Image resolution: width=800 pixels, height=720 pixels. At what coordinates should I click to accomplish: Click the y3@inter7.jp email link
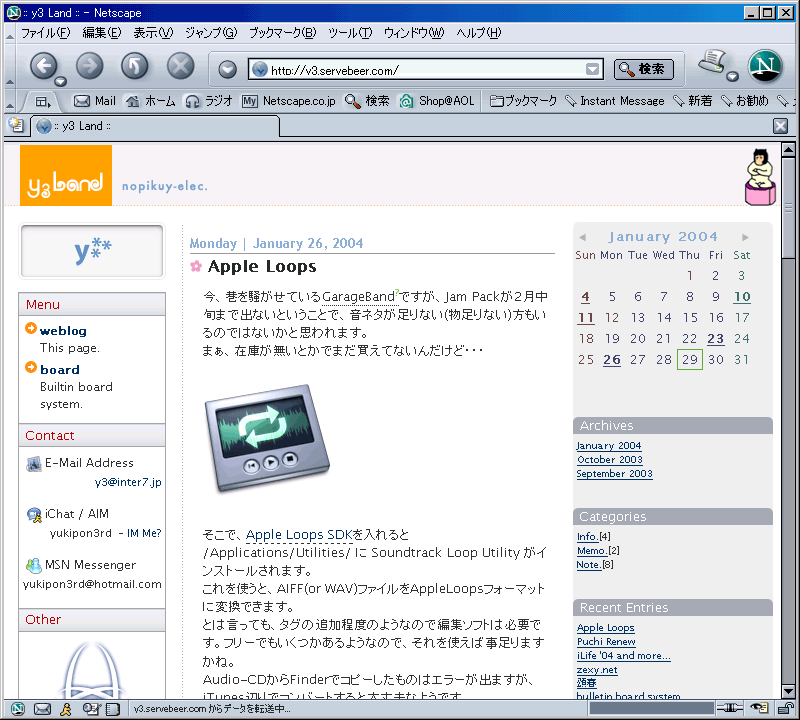(128, 482)
